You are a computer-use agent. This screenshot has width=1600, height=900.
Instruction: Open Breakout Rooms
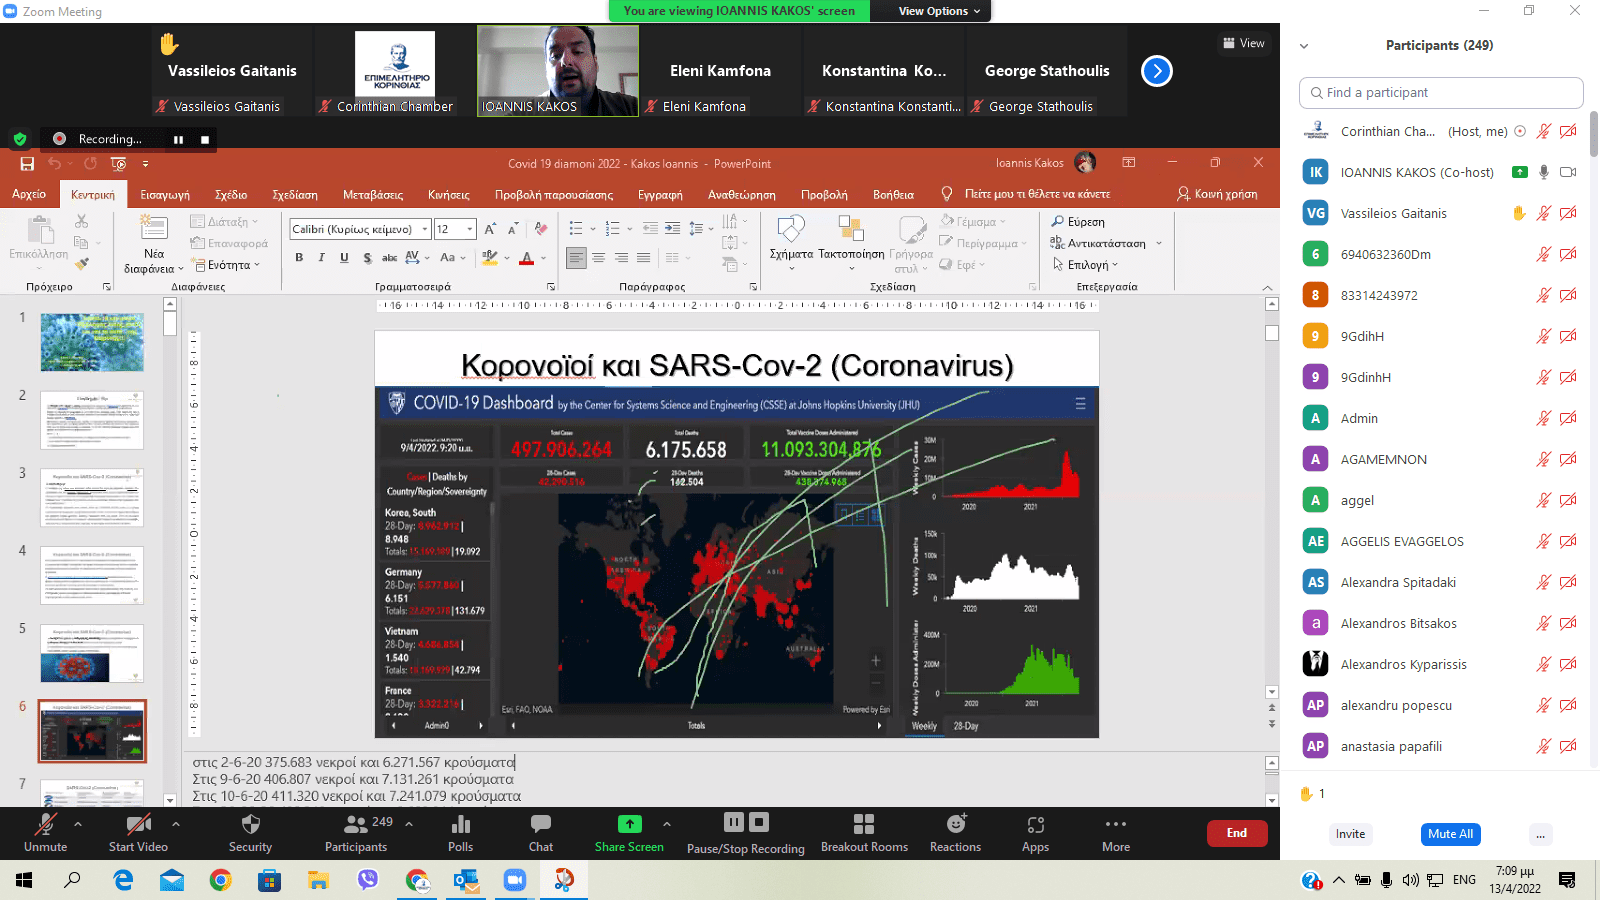[864, 825]
